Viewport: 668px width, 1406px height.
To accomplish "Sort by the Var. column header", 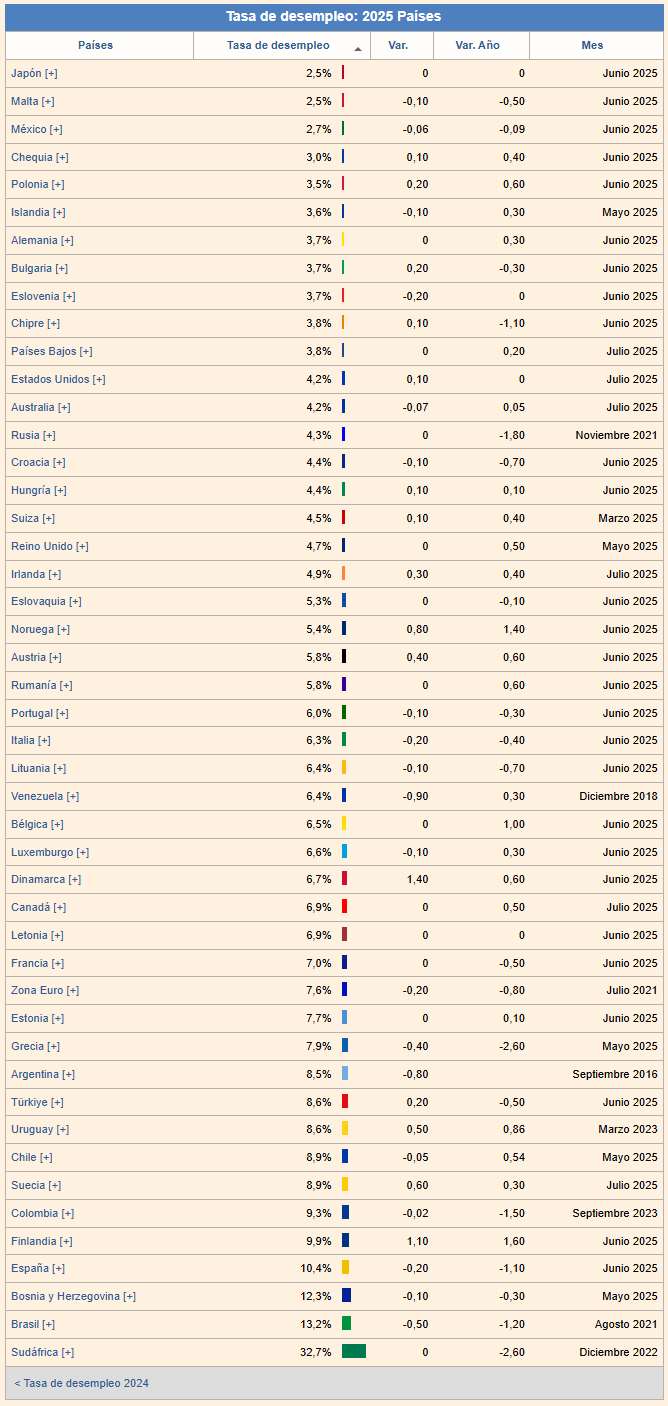I will (x=398, y=46).
